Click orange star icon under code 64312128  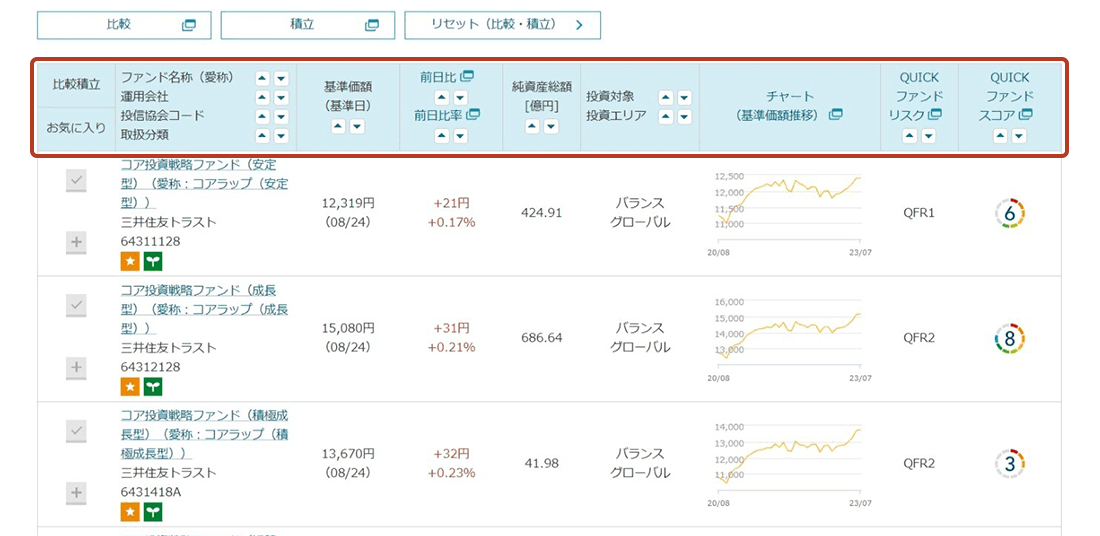coord(130,387)
